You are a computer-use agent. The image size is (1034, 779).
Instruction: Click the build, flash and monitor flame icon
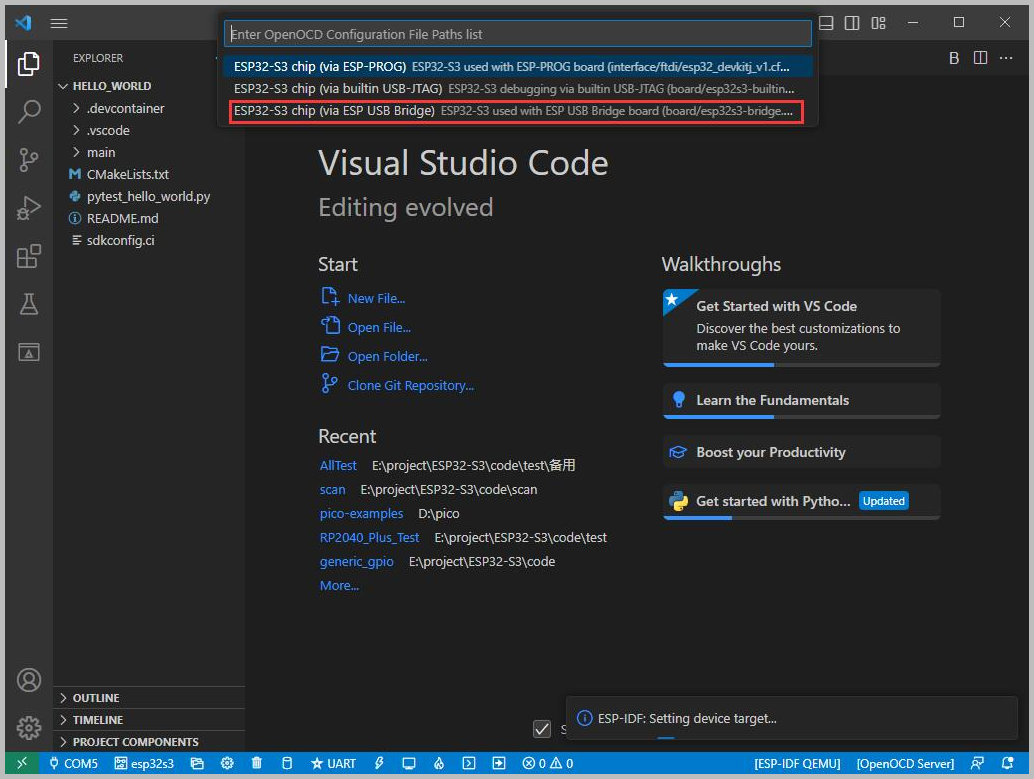pyautogui.click(x=438, y=764)
